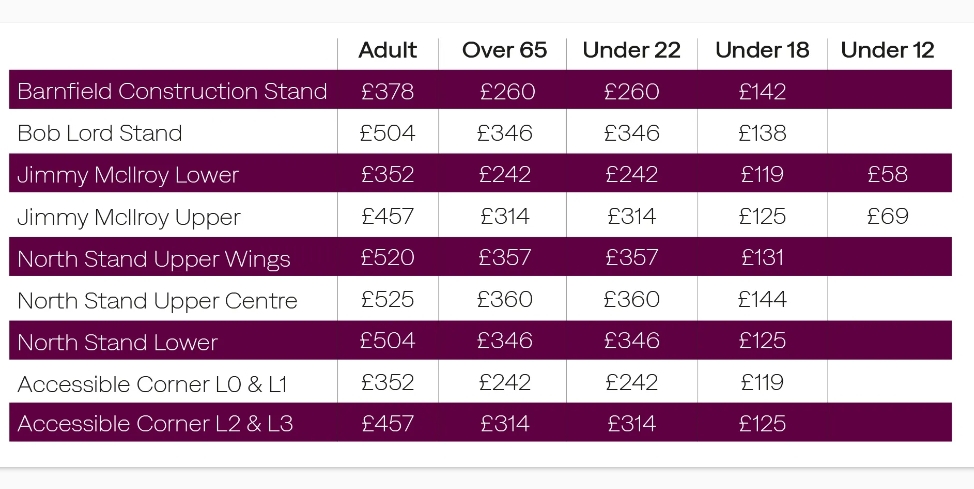Click the Over 65 column header
The image size is (974, 489).
(x=504, y=51)
